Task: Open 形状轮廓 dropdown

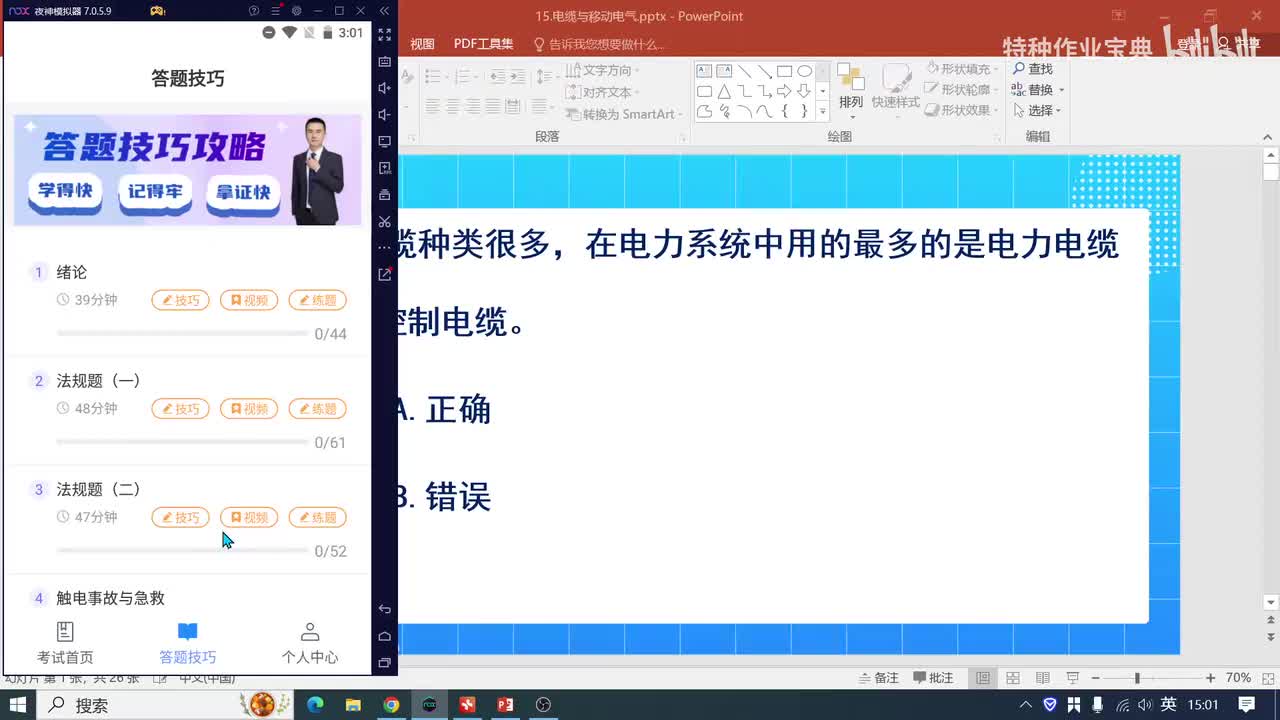Action: [x=962, y=90]
